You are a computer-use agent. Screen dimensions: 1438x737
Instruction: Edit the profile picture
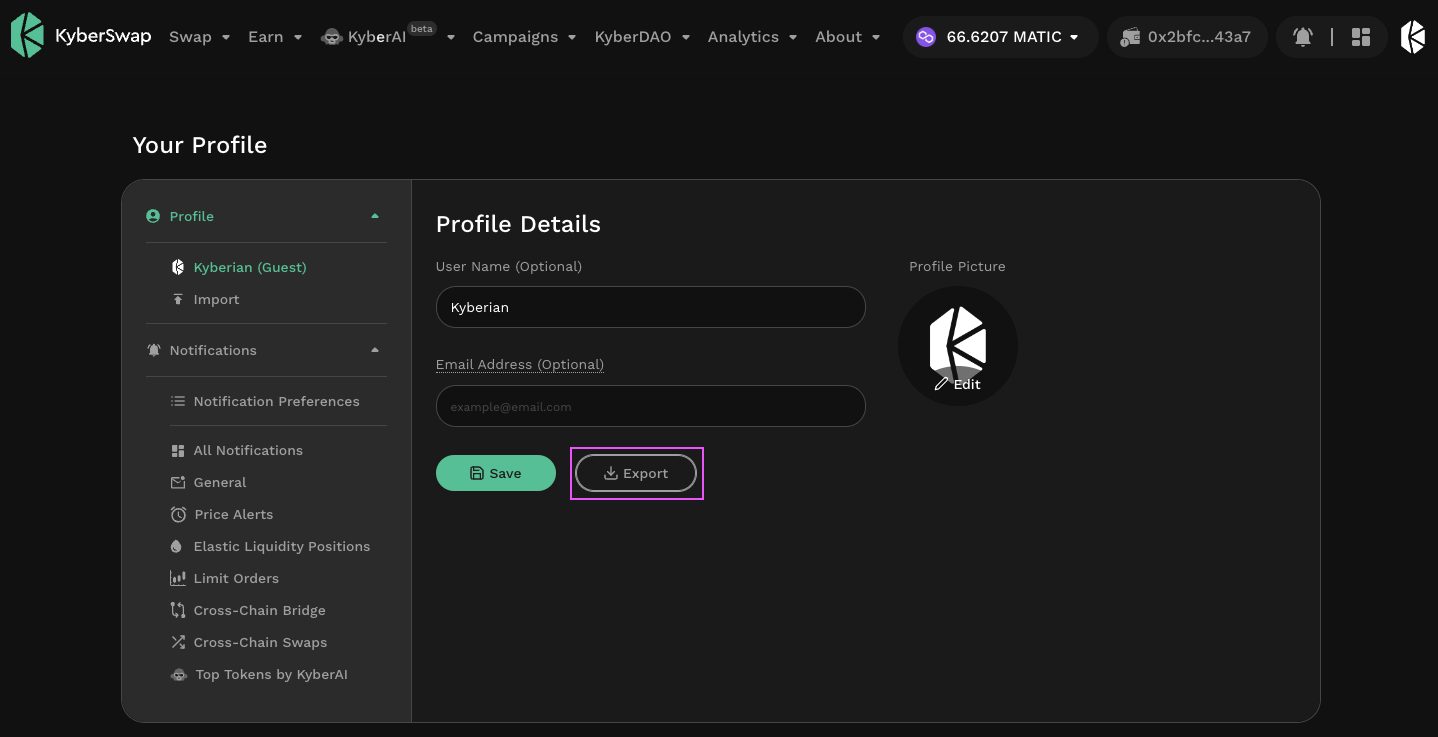(x=958, y=384)
